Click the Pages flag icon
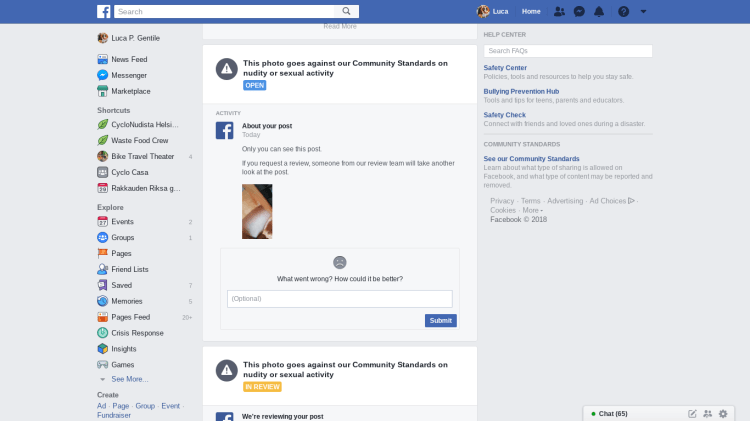This screenshot has height=421, width=750. [102, 253]
